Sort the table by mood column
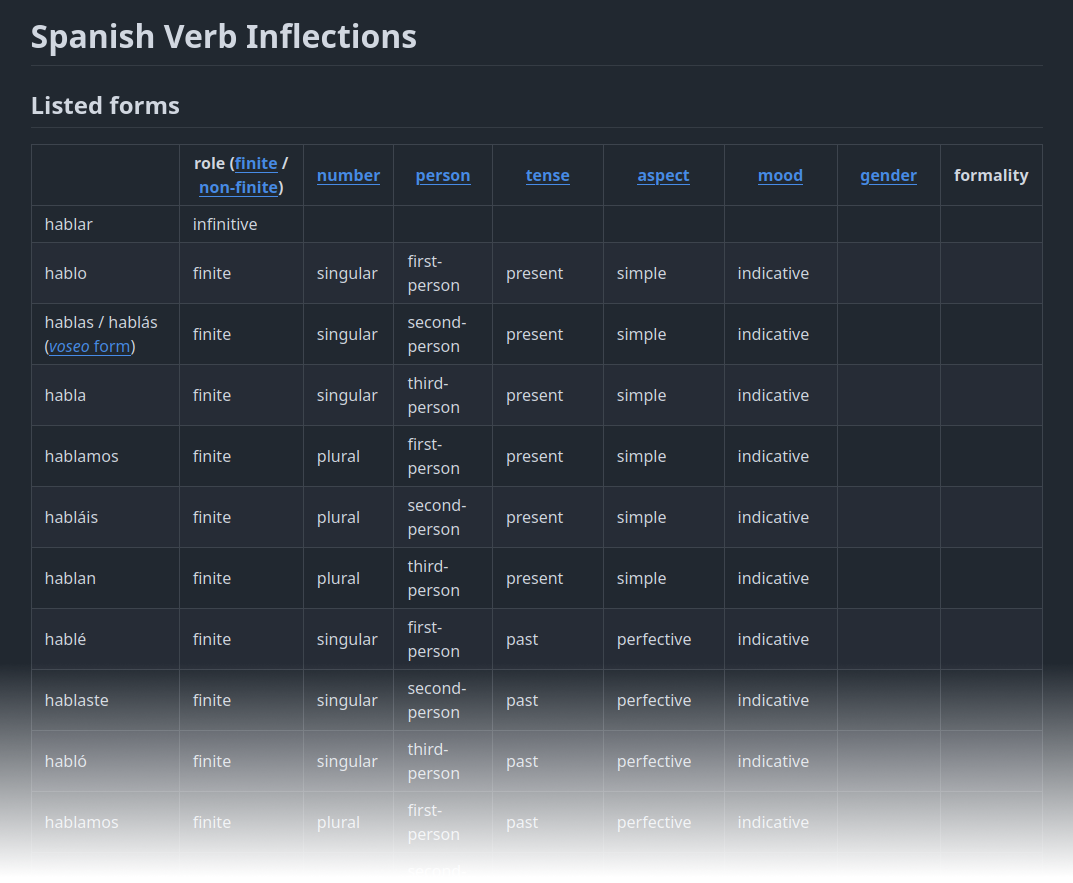 780,174
